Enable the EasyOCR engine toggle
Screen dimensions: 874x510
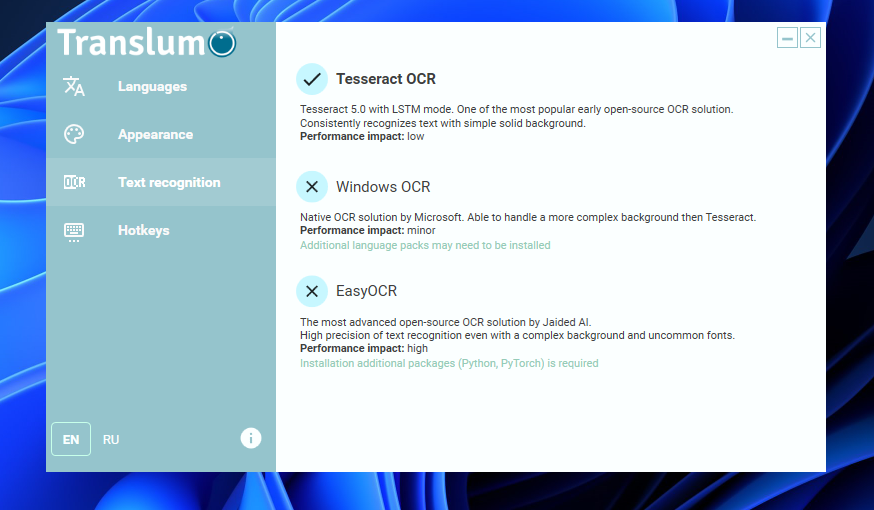pyautogui.click(x=312, y=291)
